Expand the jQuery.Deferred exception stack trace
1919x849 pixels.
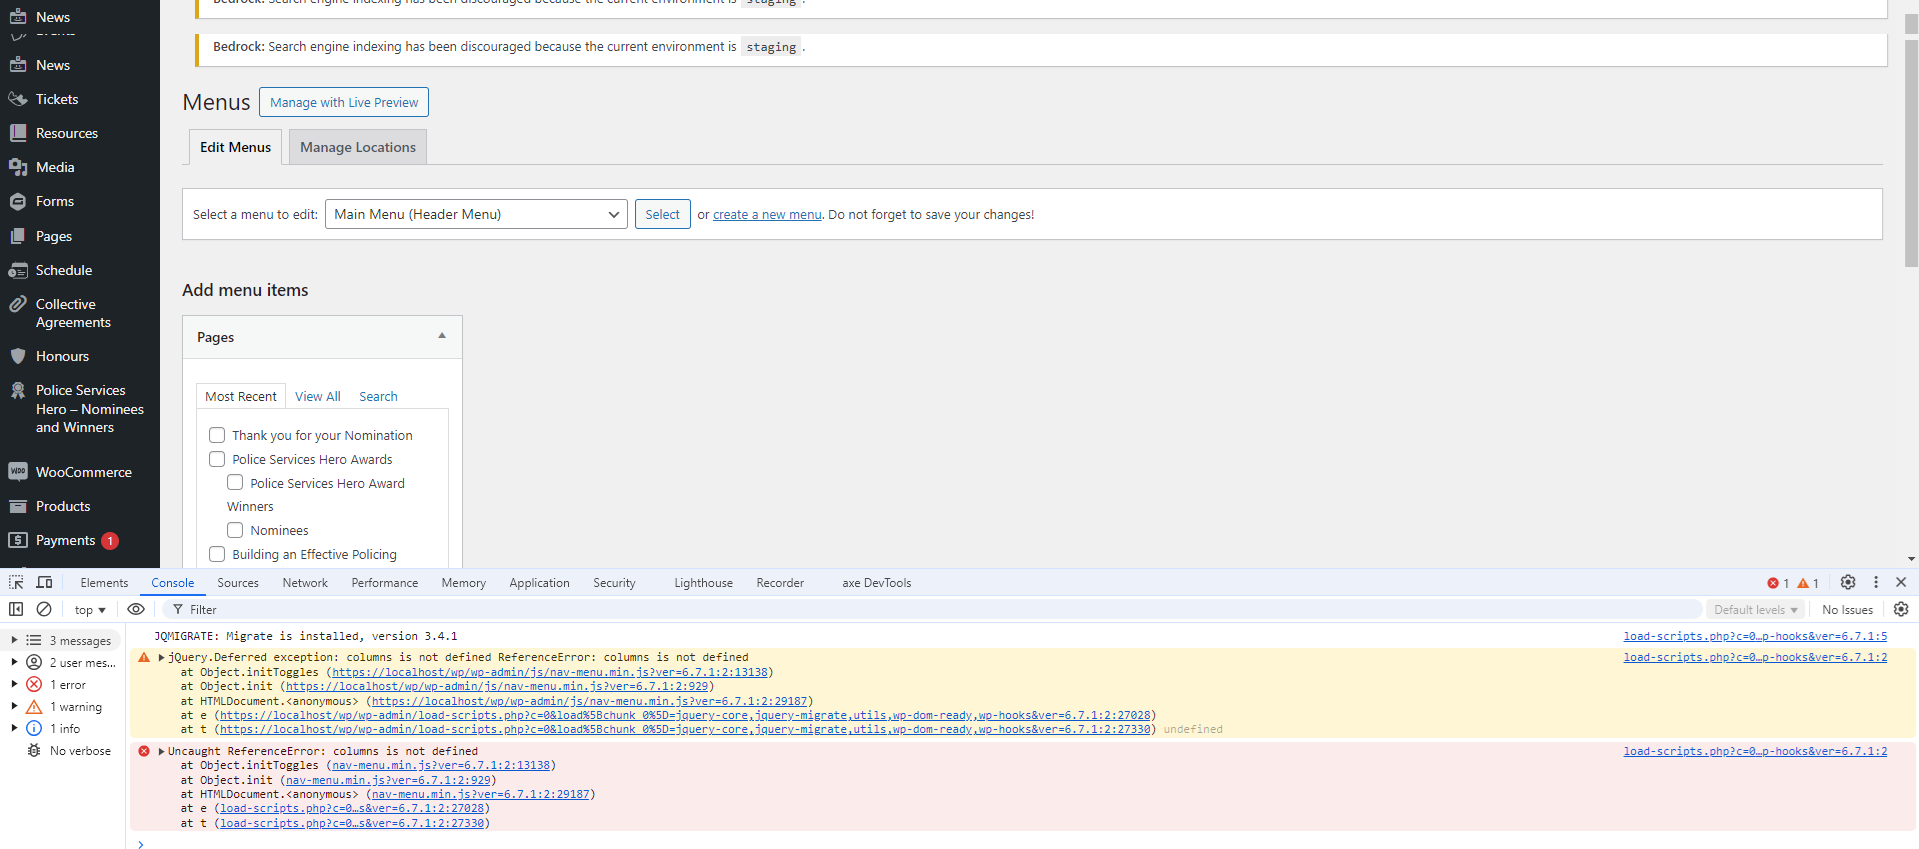click(x=161, y=657)
